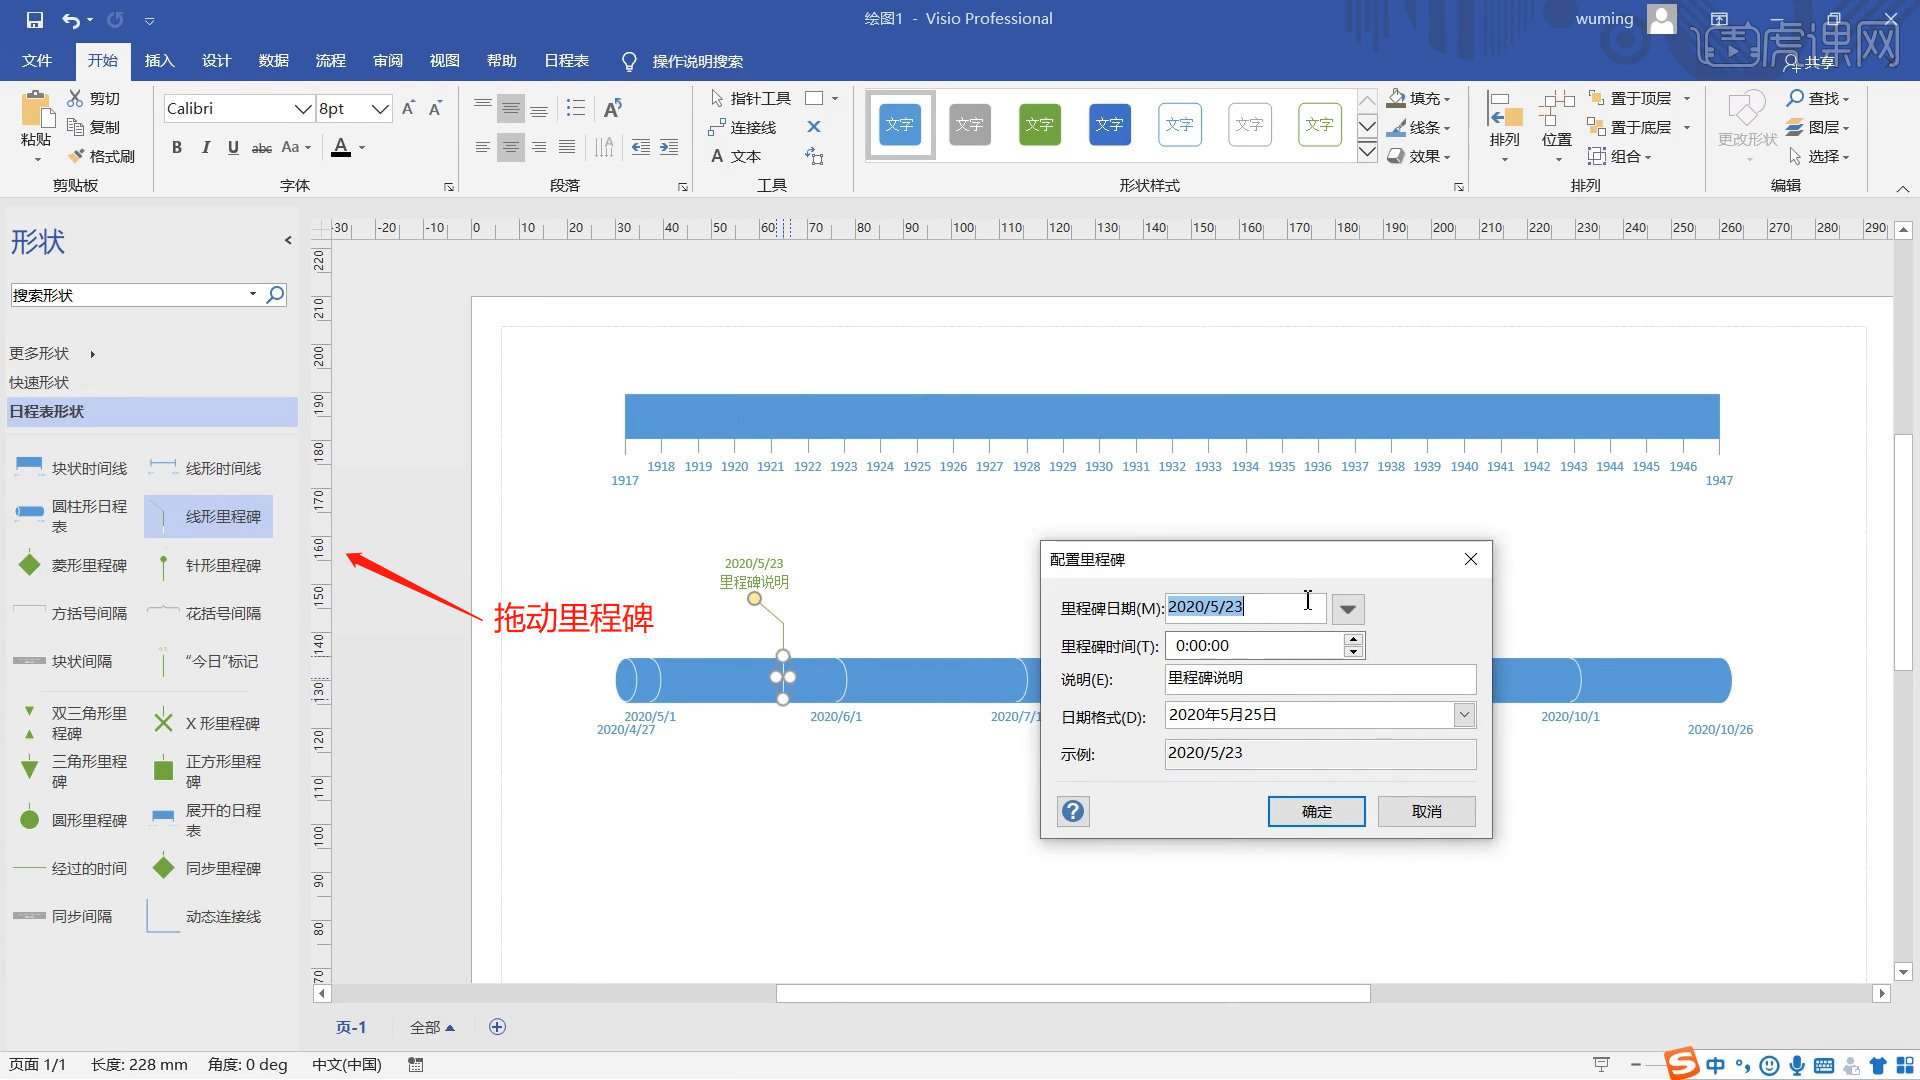
Task: Toggle the bullet list icon
Action: point(576,108)
